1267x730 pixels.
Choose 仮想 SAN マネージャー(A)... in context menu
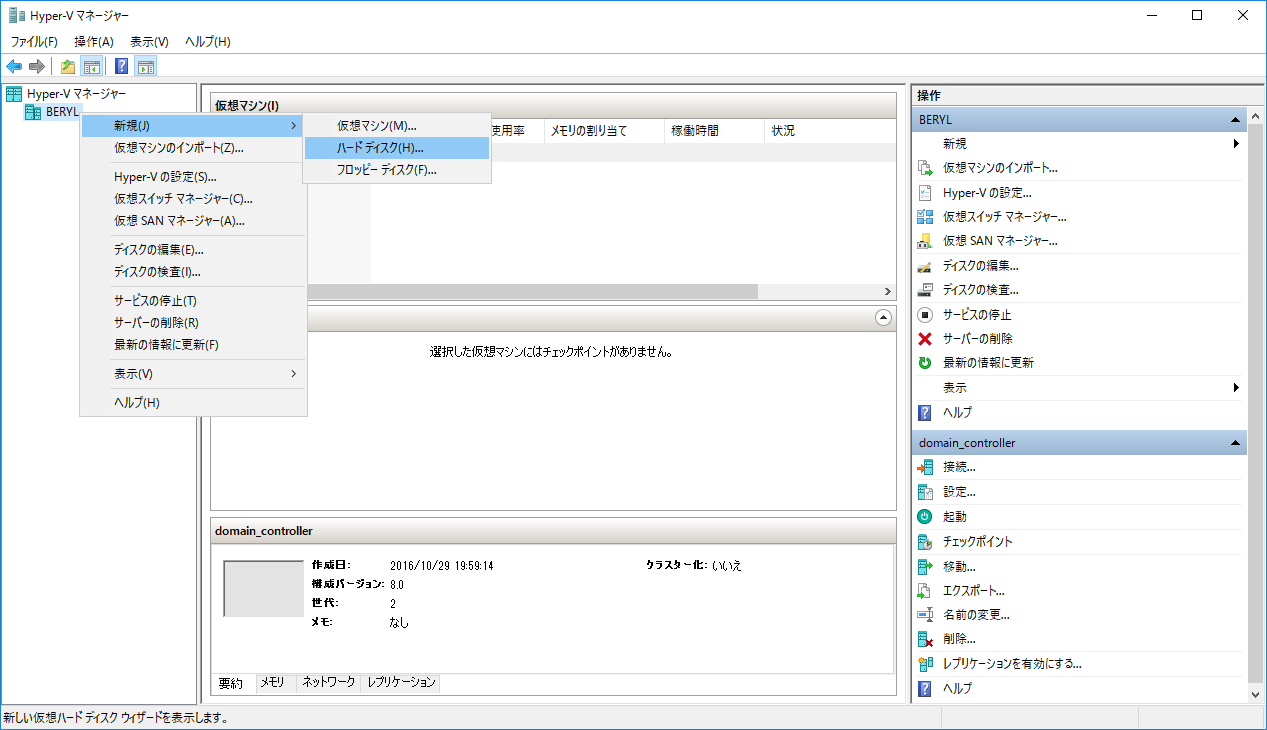[x=193, y=221]
